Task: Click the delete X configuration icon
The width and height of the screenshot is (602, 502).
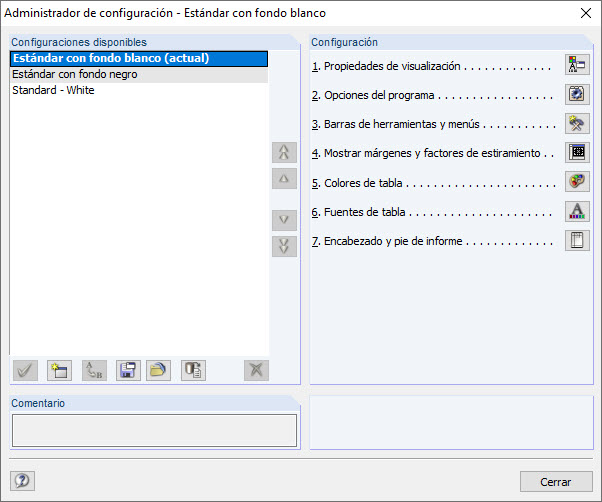Action: [x=256, y=370]
